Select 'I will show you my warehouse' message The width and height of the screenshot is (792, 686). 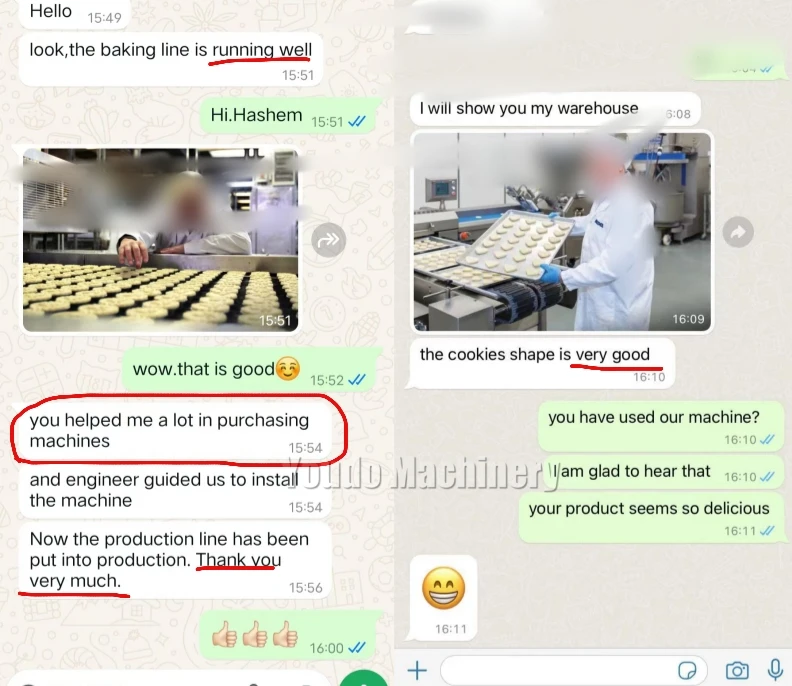[x=555, y=109]
